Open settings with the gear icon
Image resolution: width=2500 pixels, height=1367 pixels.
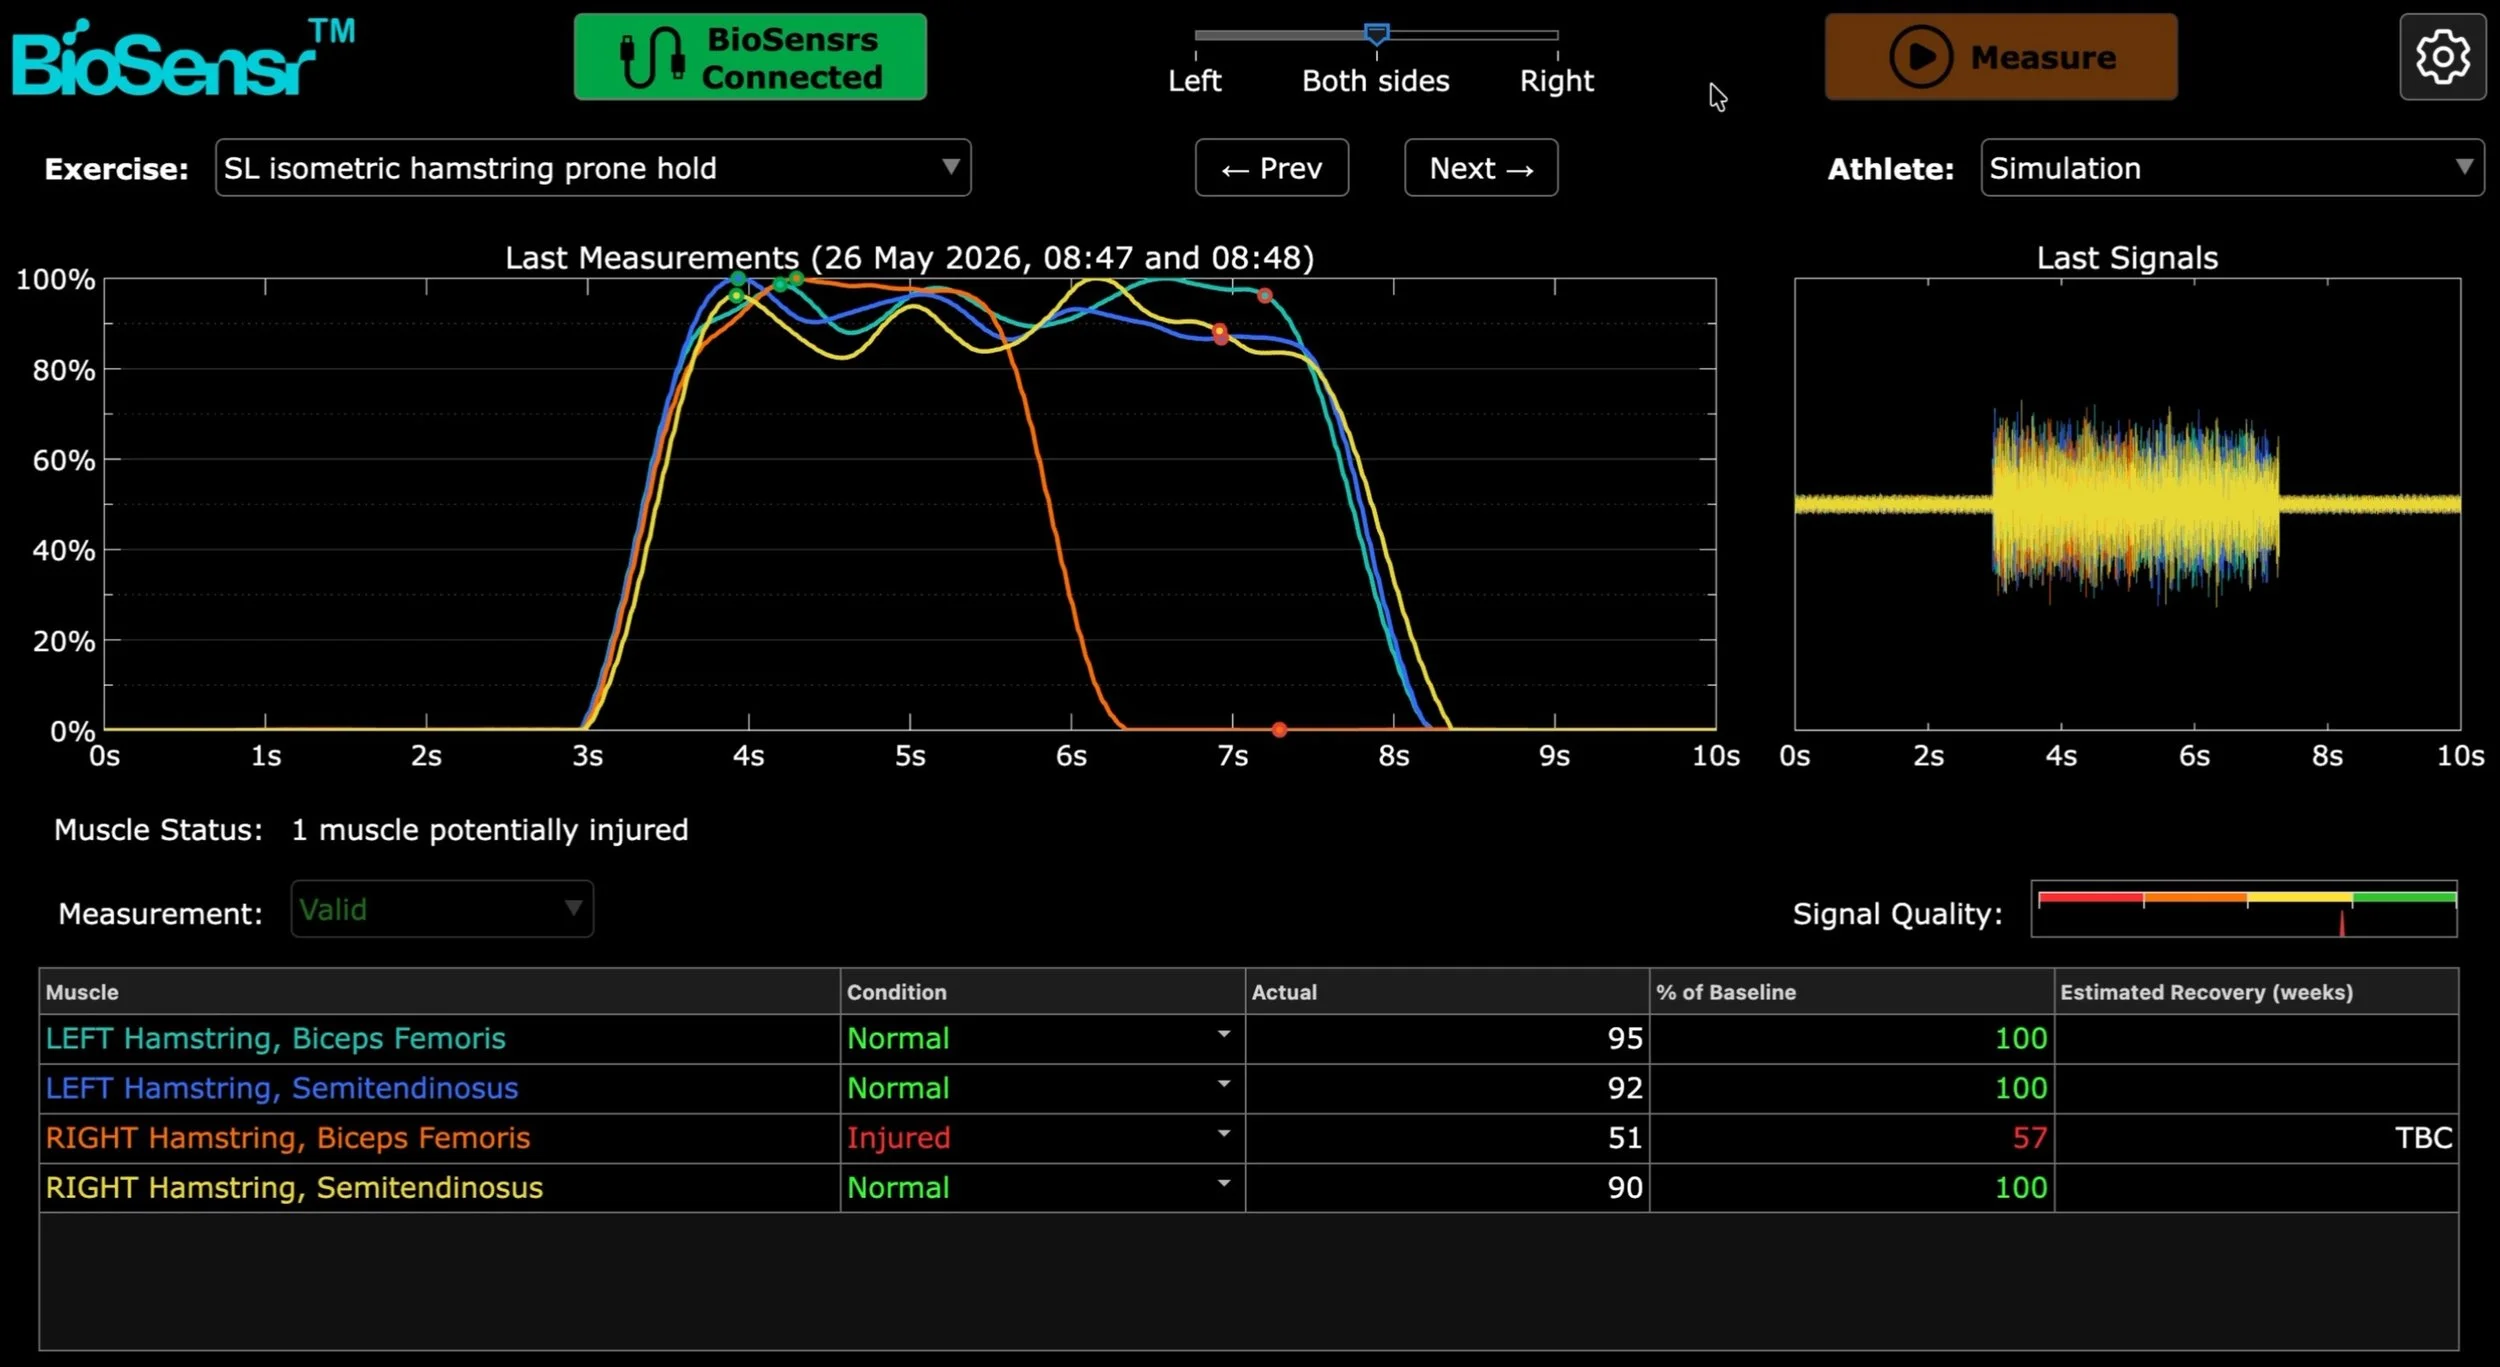[2442, 57]
